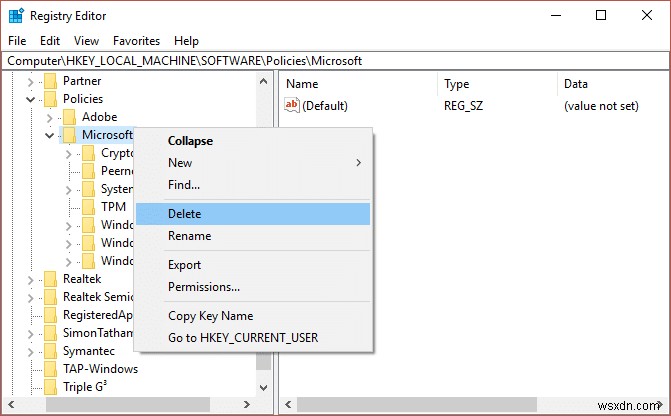Click the (Default) string value icon
This screenshot has width=671, height=416.
click(292, 105)
